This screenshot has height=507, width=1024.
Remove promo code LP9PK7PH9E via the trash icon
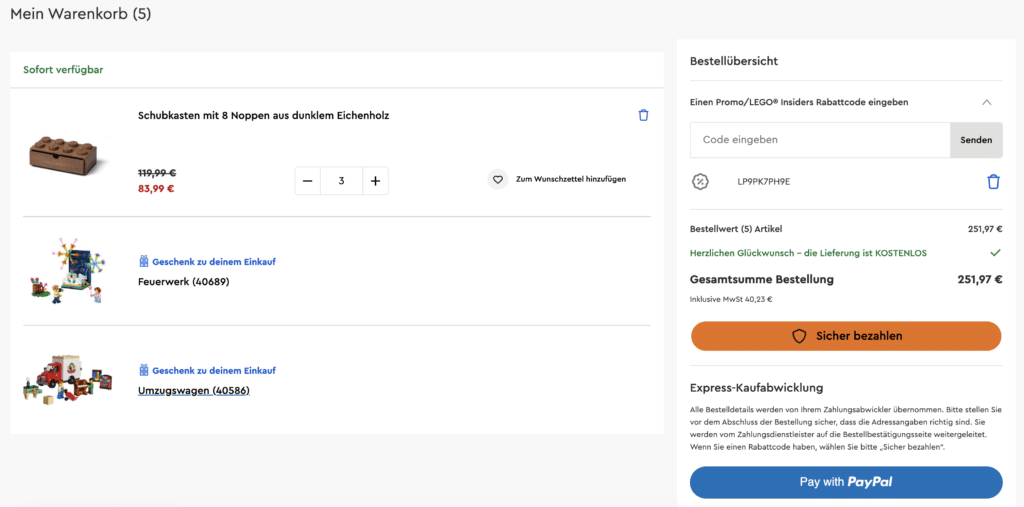tap(993, 182)
